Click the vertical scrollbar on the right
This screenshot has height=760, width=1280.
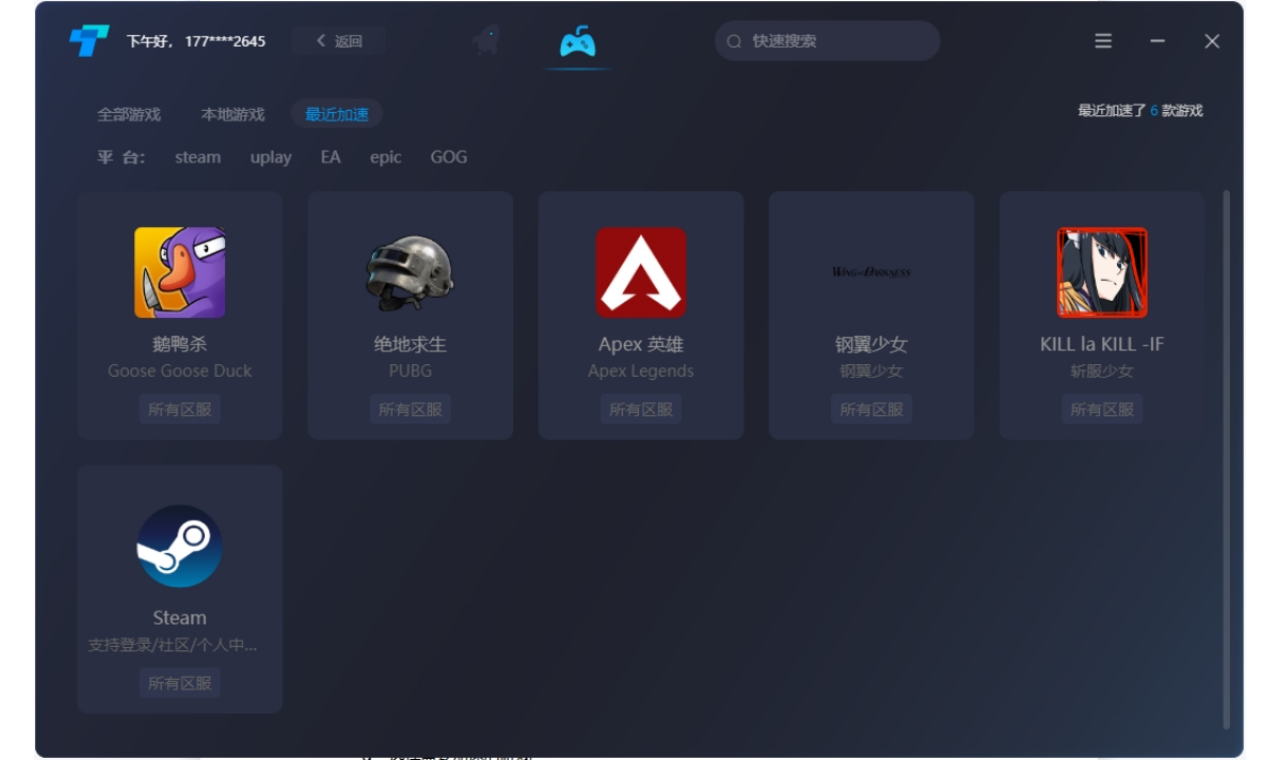click(1227, 460)
